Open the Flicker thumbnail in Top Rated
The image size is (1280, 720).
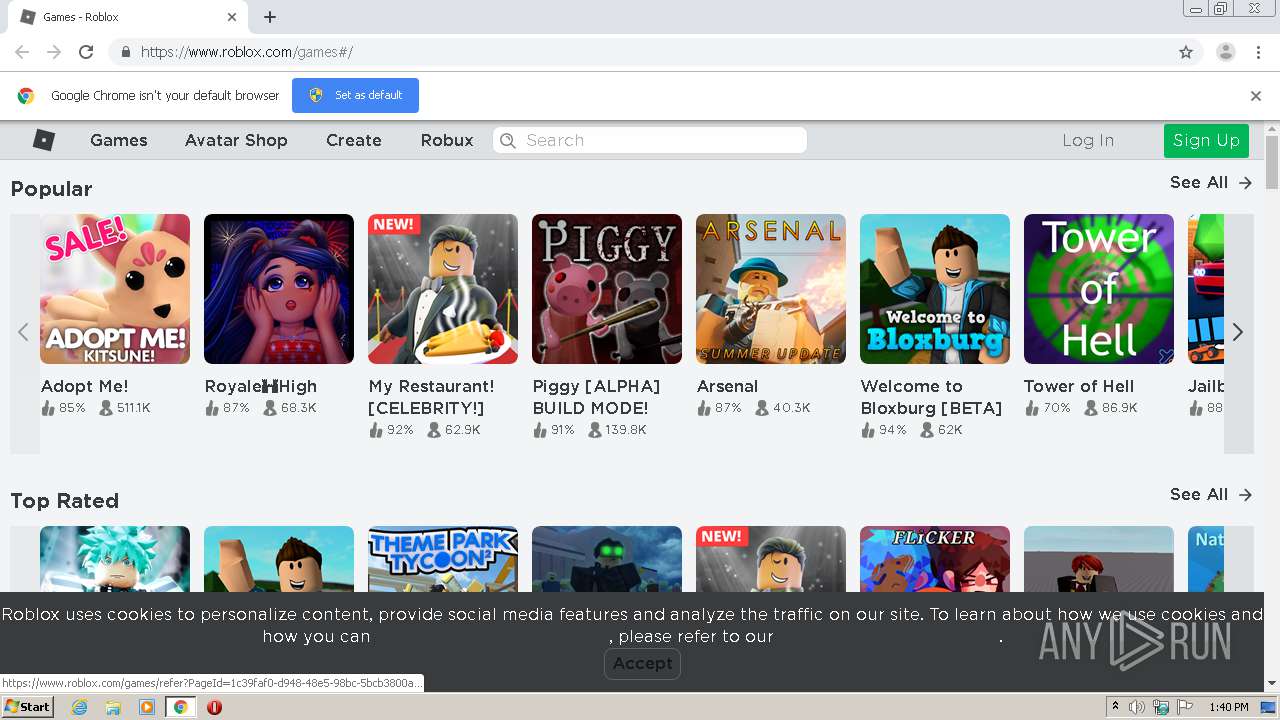[x=935, y=559]
